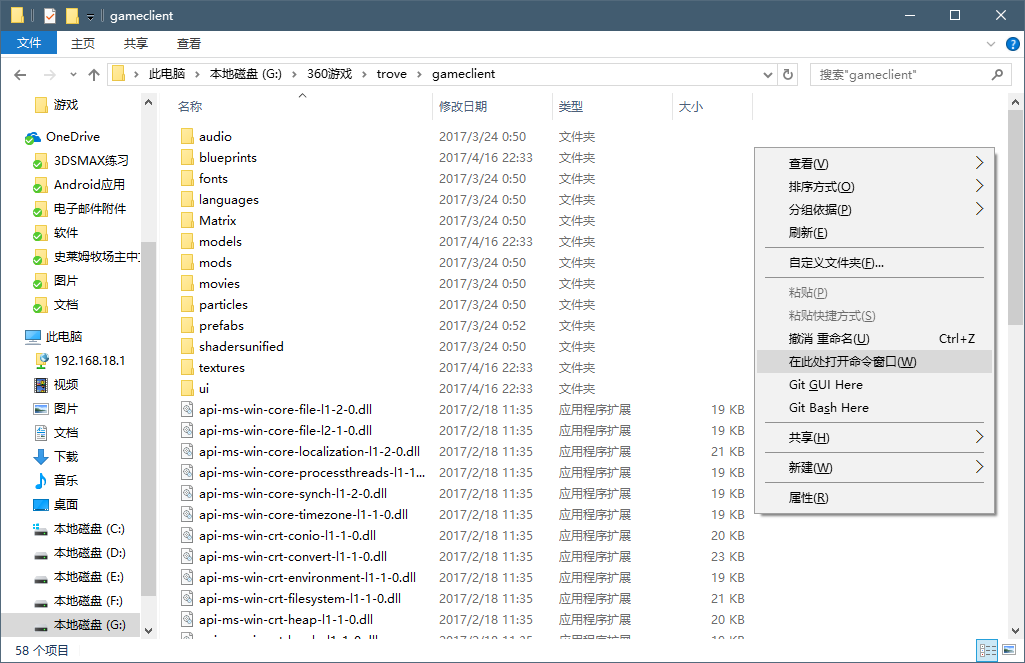This screenshot has height=663, width=1025.
Task: Select the shadersunified folder name
Action: (241, 347)
